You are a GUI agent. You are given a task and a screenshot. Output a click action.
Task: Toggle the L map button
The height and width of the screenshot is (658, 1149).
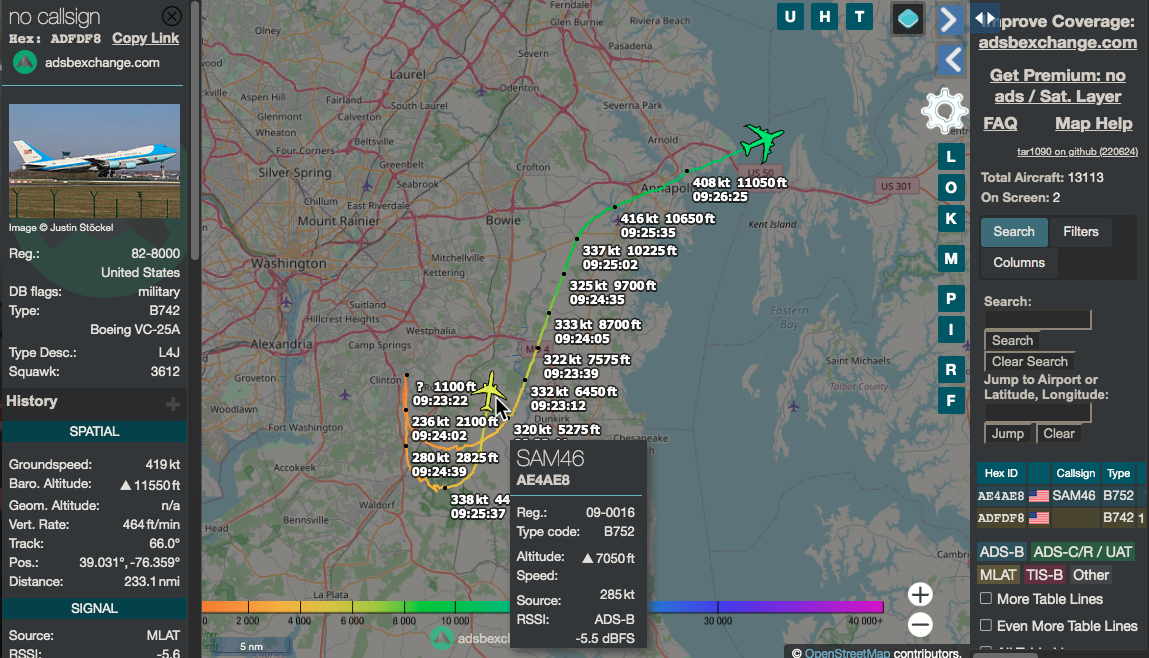tap(951, 156)
